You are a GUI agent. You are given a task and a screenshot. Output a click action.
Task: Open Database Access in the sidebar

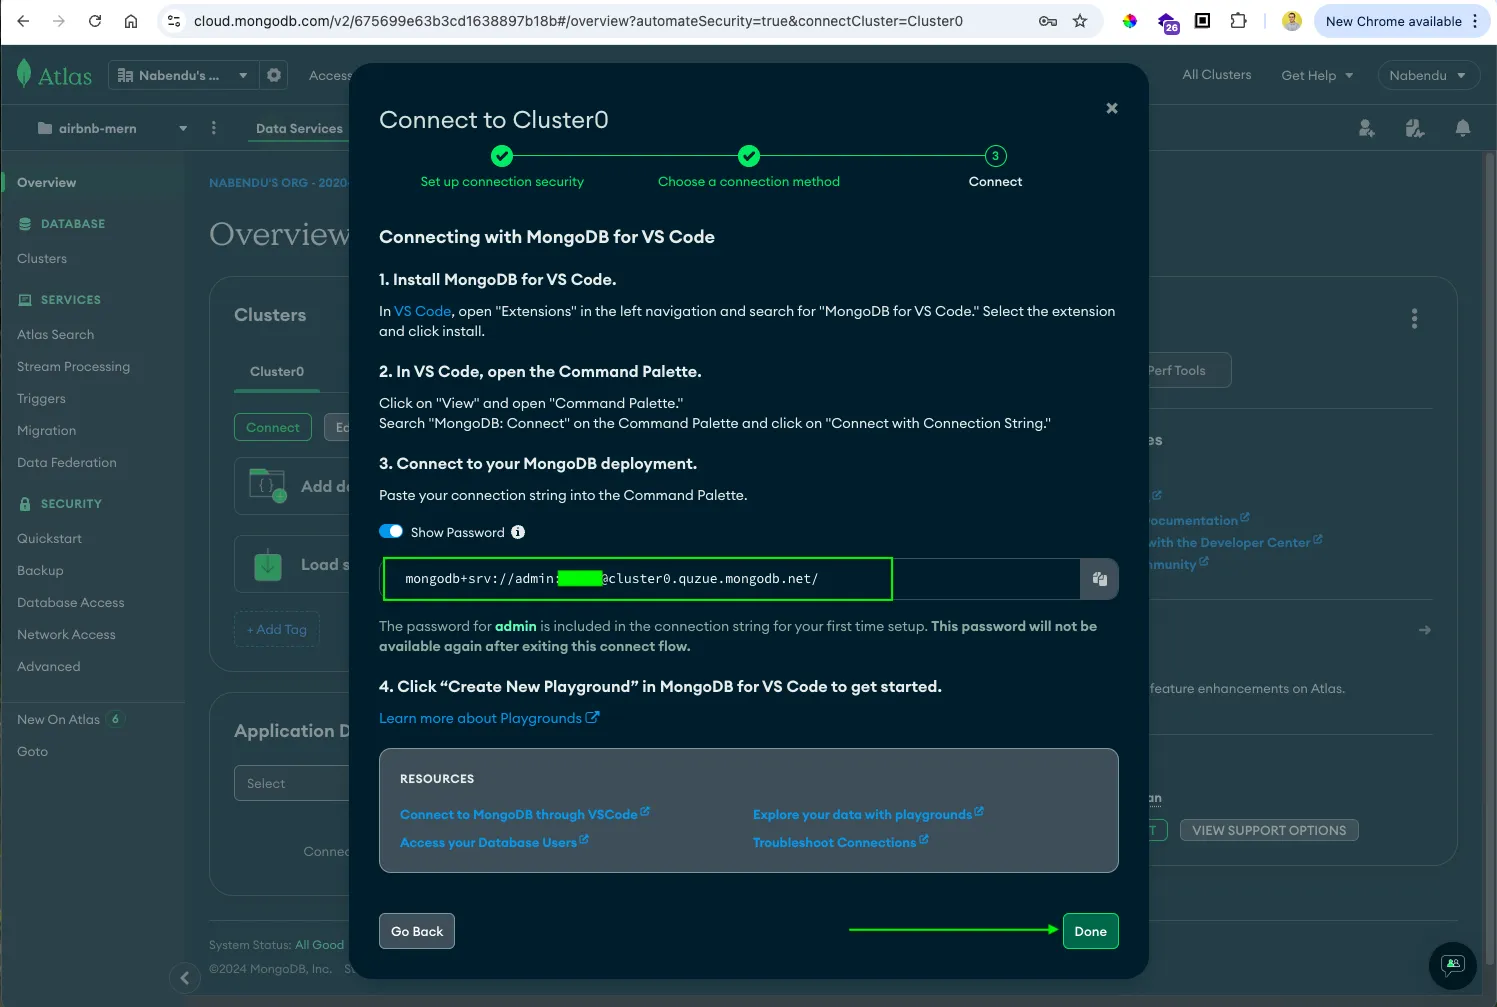pos(70,602)
